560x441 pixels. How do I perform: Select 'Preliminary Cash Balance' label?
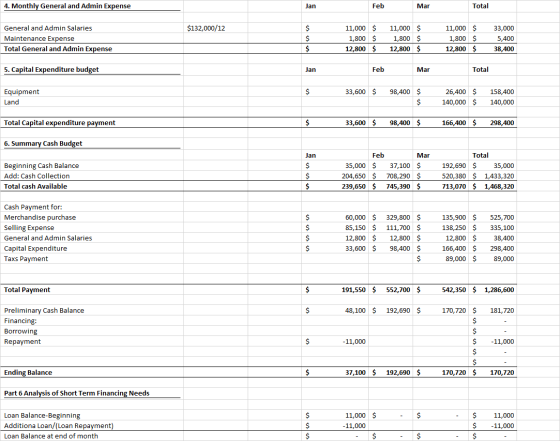tap(44, 311)
